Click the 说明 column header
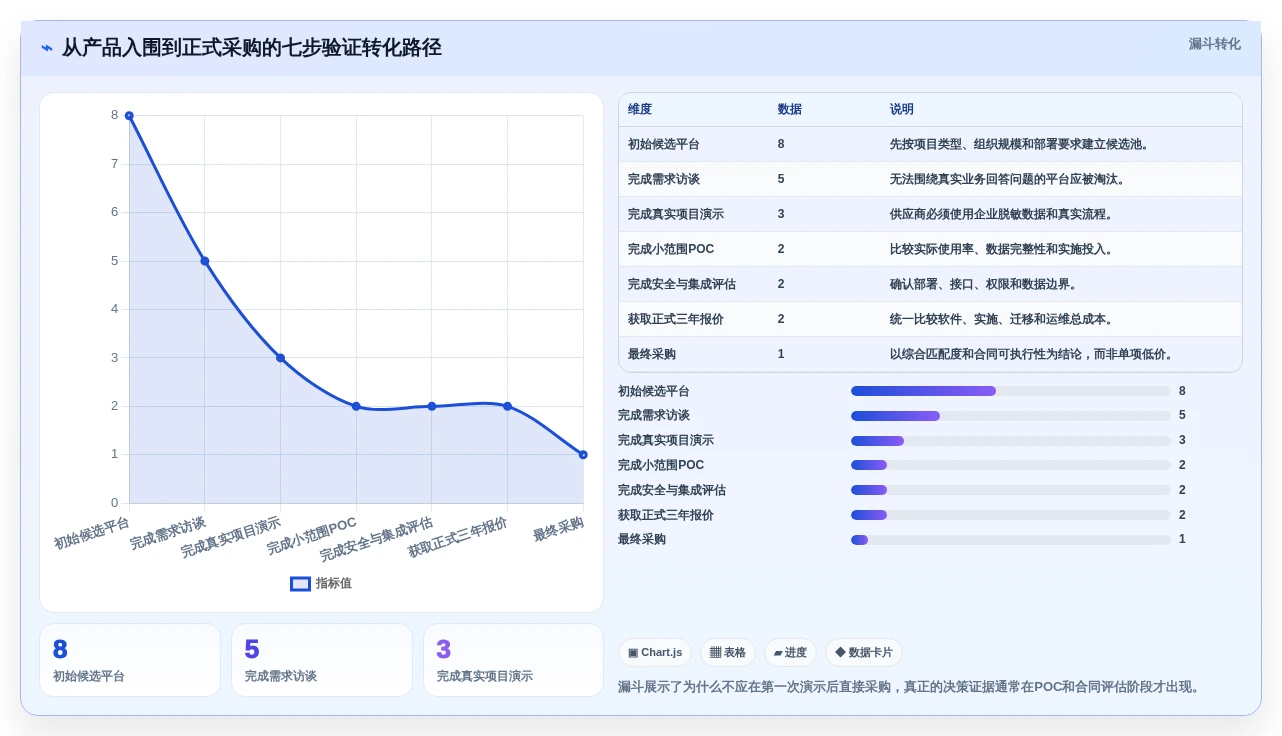Screen dimensions: 1282x736 coord(902,110)
